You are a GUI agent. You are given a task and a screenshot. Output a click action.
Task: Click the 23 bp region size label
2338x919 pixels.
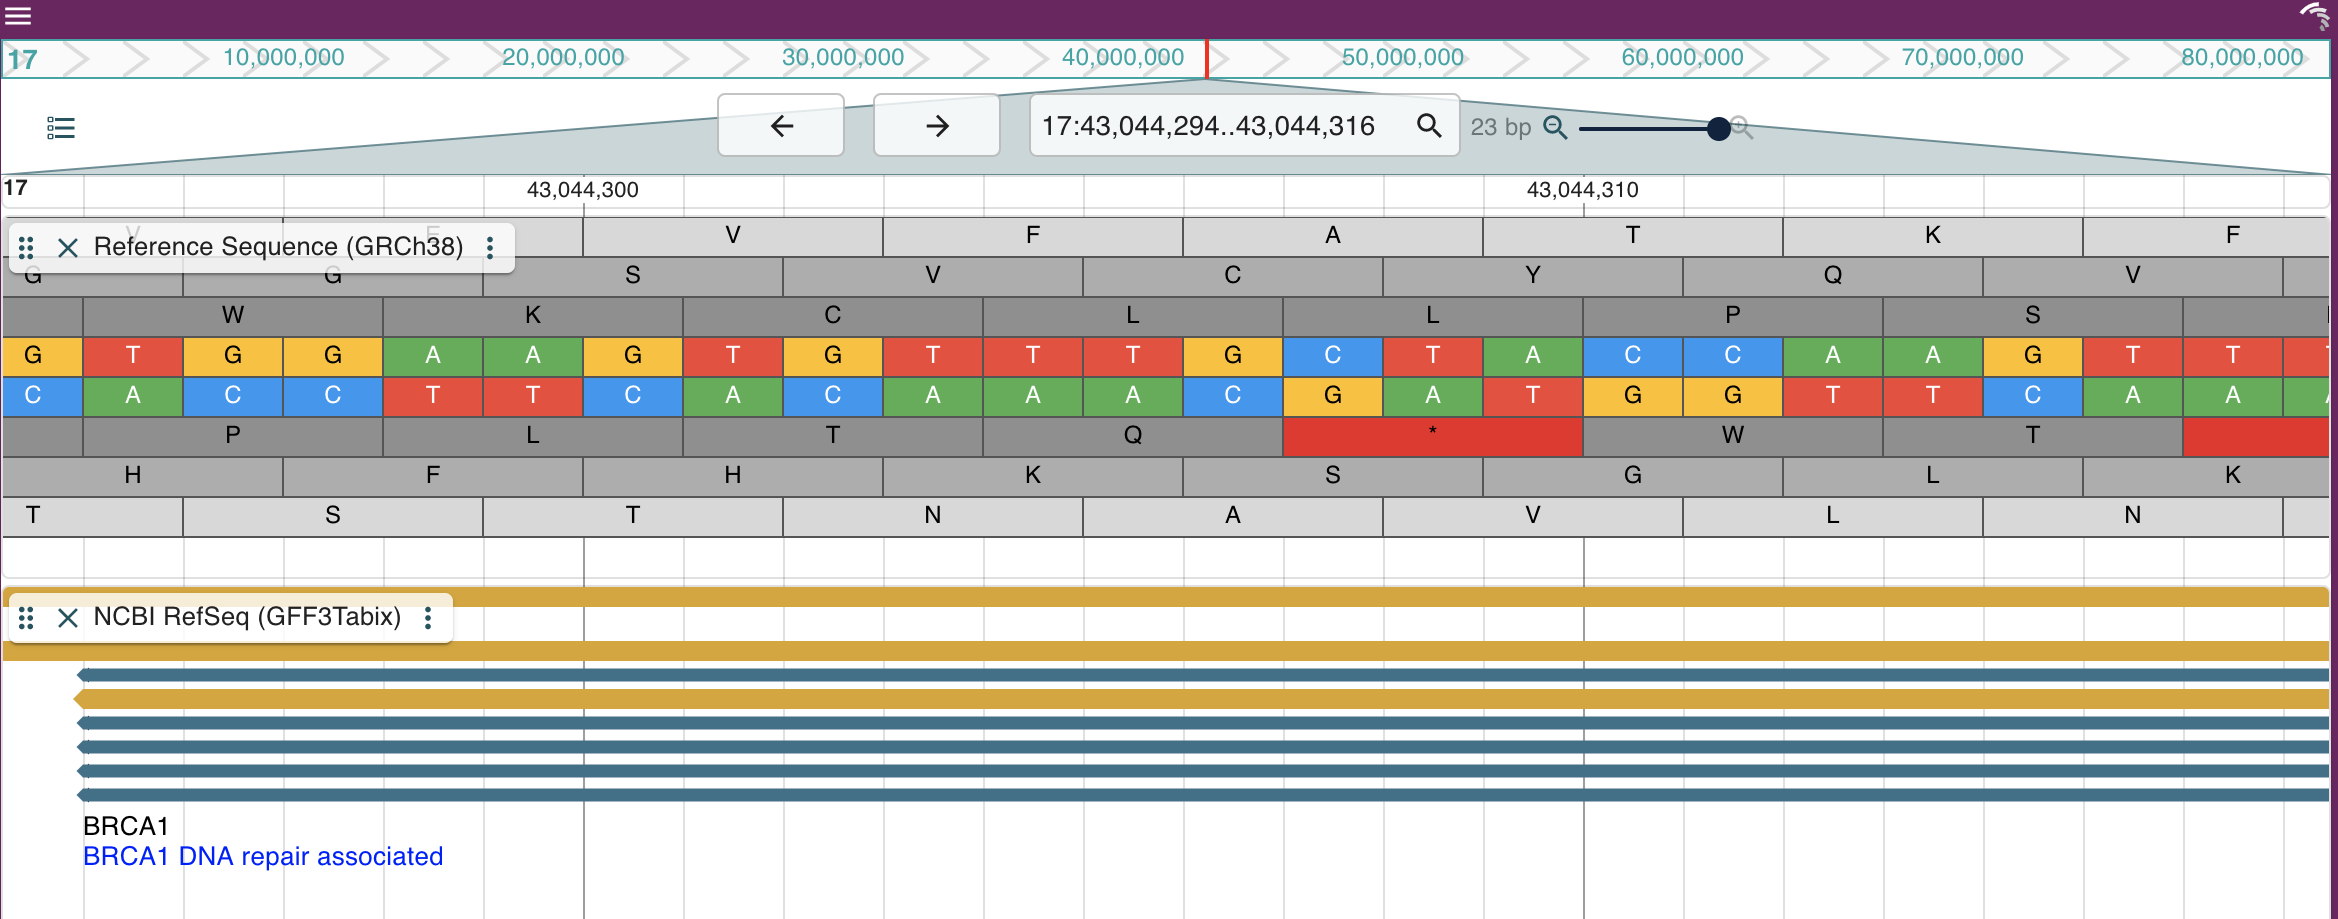(x=1500, y=127)
